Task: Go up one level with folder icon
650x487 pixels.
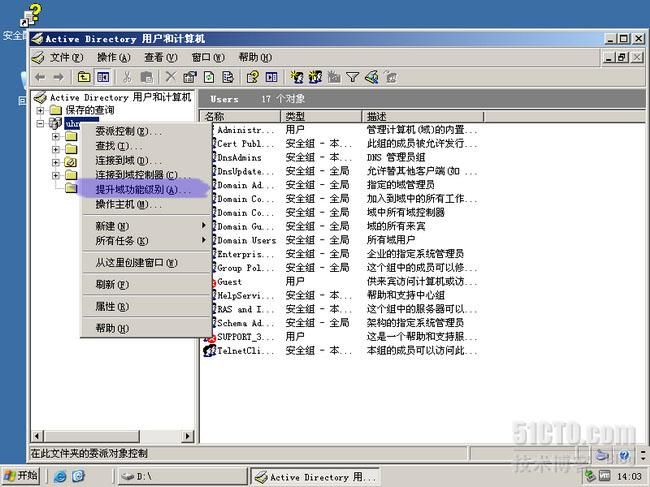Action: [x=84, y=77]
